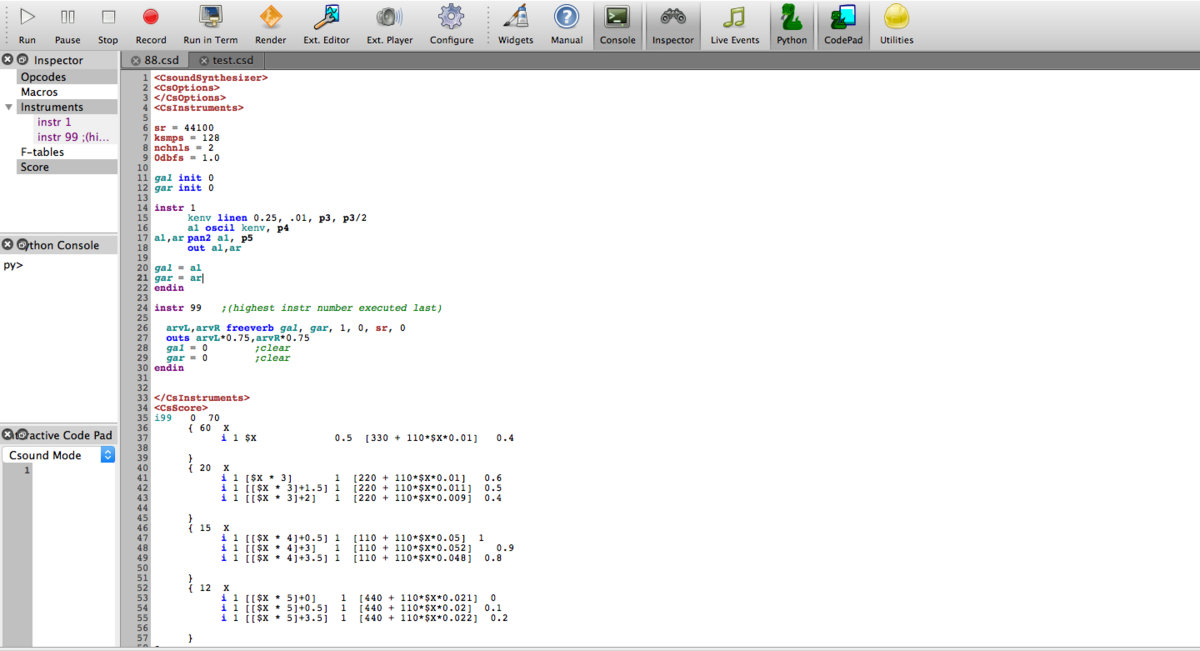Image resolution: width=1200 pixels, height=651 pixels.
Task: Open the Manual help icon
Action: 566,17
